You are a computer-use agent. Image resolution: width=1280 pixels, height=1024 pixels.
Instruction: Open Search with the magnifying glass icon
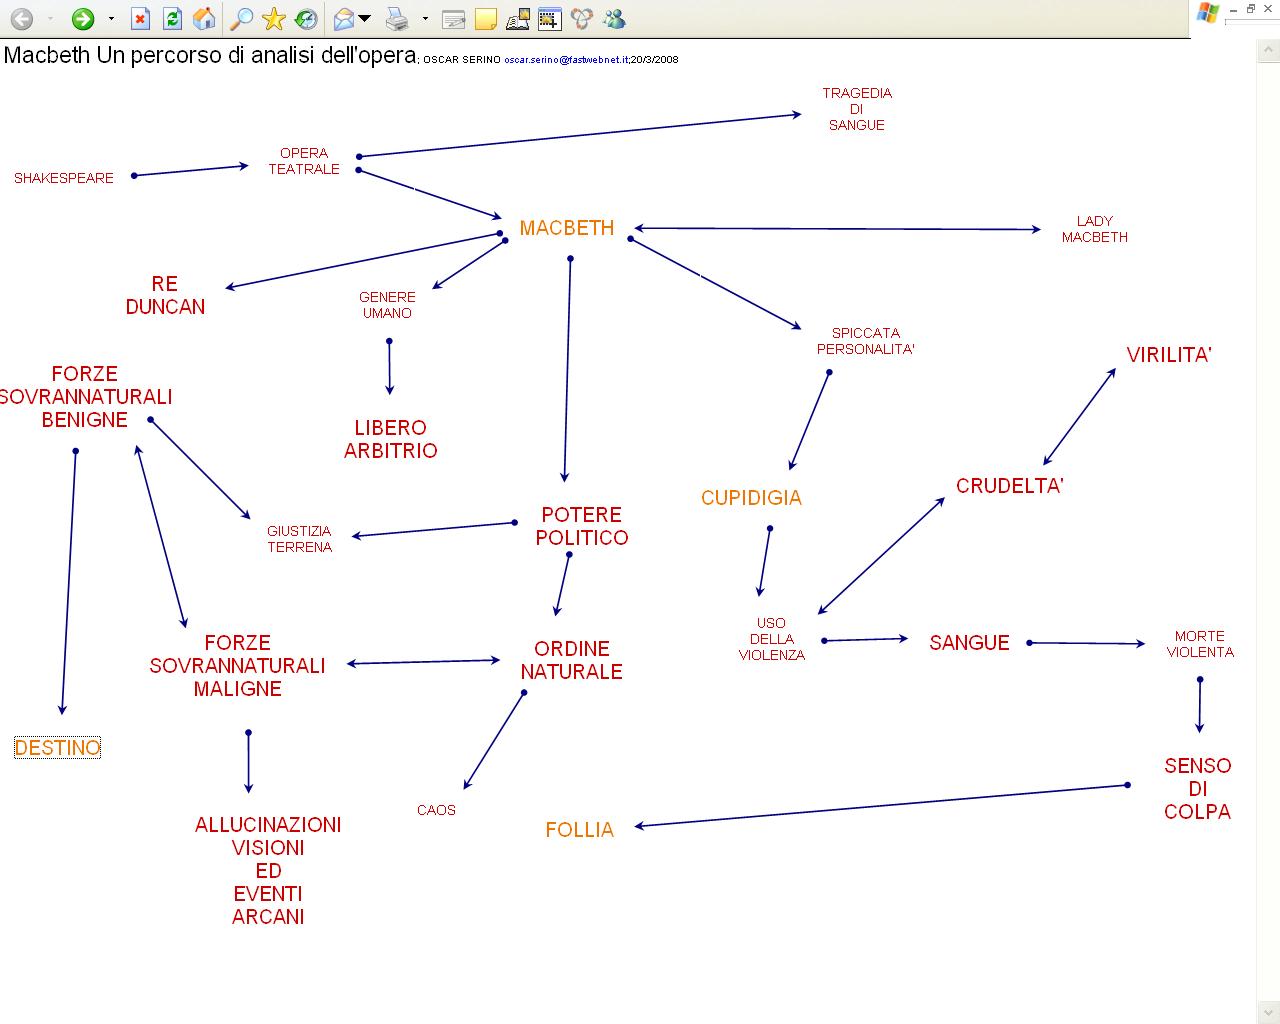241,19
